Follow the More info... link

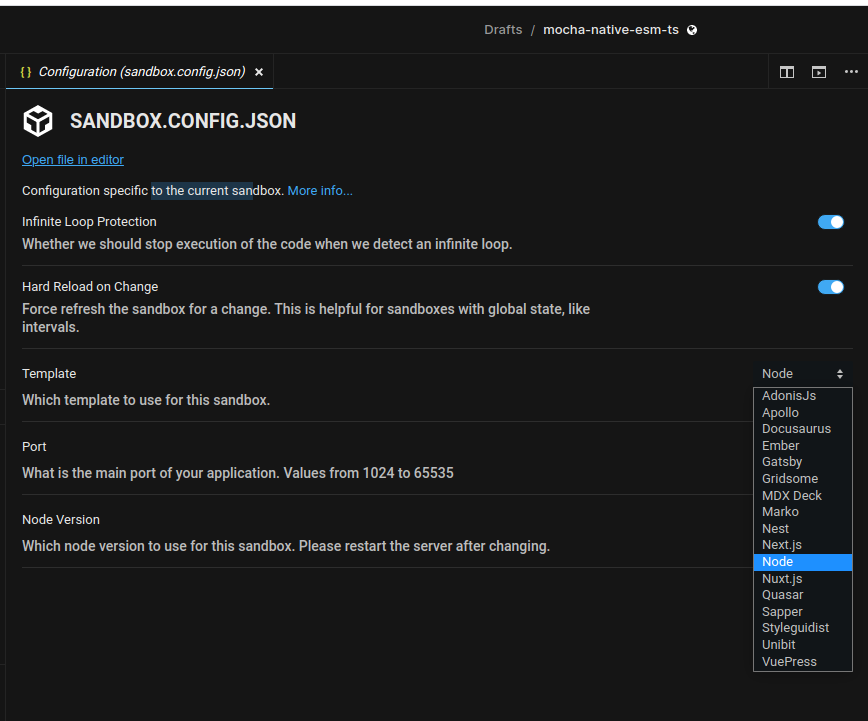click(x=320, y=190)
